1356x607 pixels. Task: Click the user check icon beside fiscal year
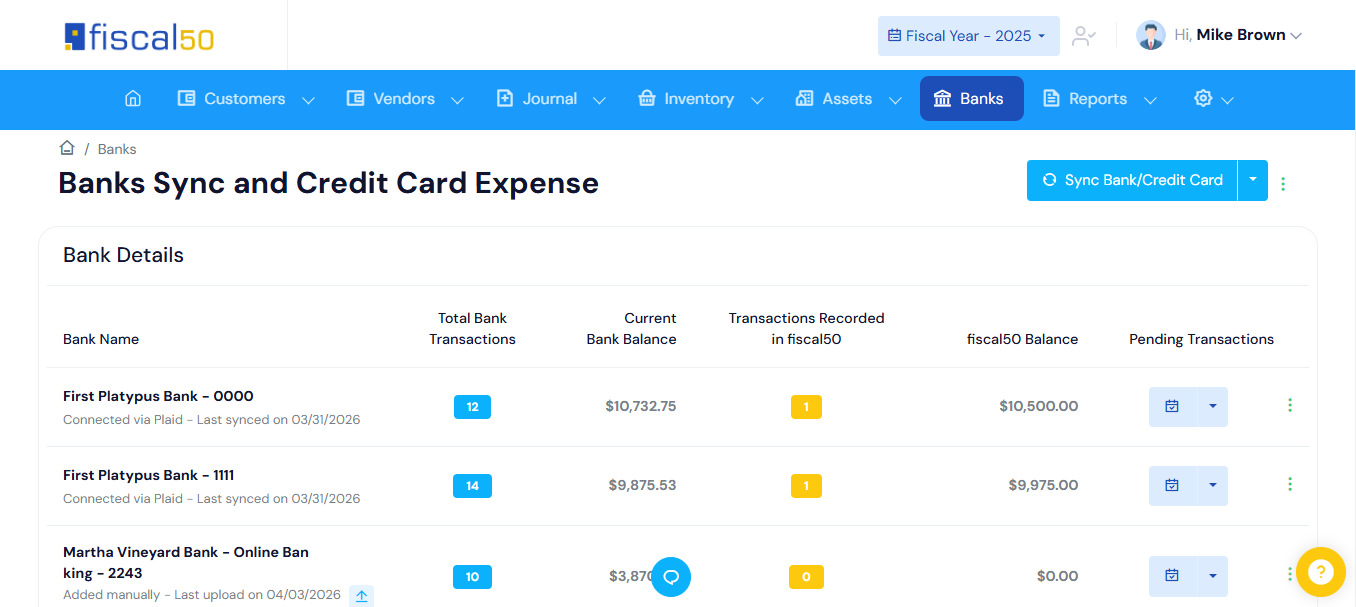click(x=1084, y=36)
